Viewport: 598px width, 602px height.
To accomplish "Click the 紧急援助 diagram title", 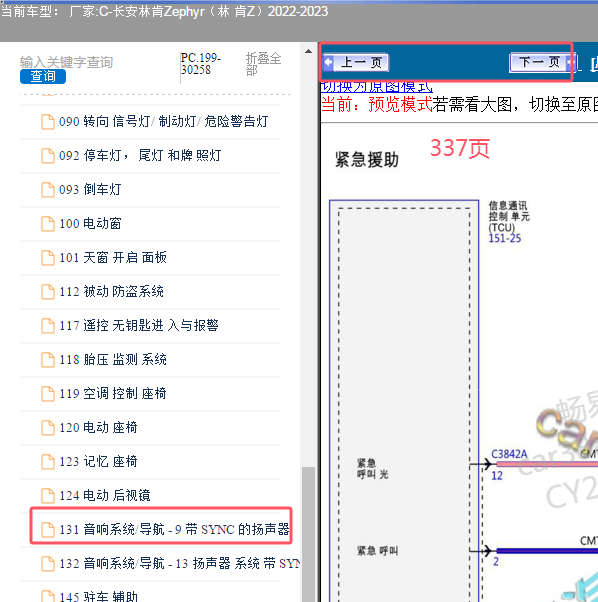I will [x=367, y=159].
